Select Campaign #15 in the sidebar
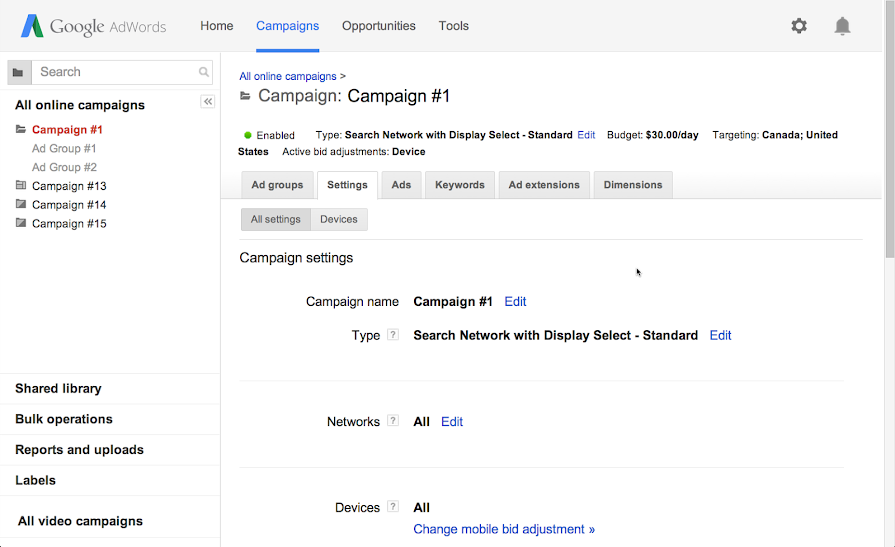Image resolution: width=895 pixels, height=547 pixels. pos(68,224)
